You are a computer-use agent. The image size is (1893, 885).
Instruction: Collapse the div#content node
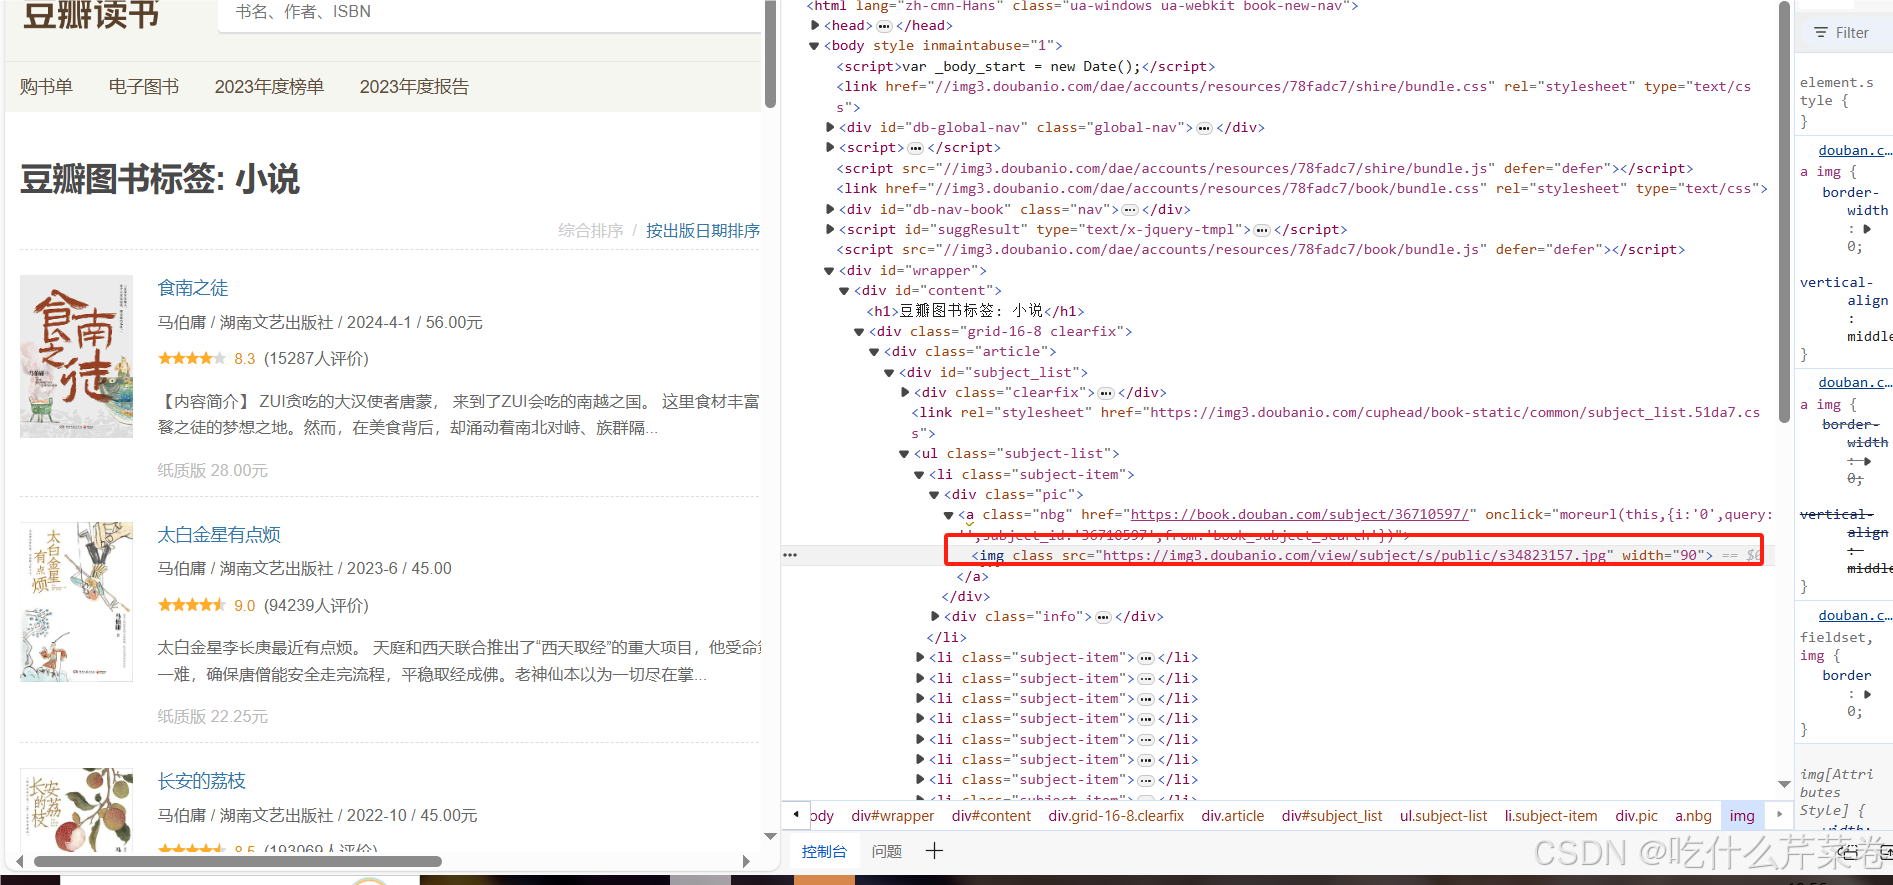coord(844,291)
